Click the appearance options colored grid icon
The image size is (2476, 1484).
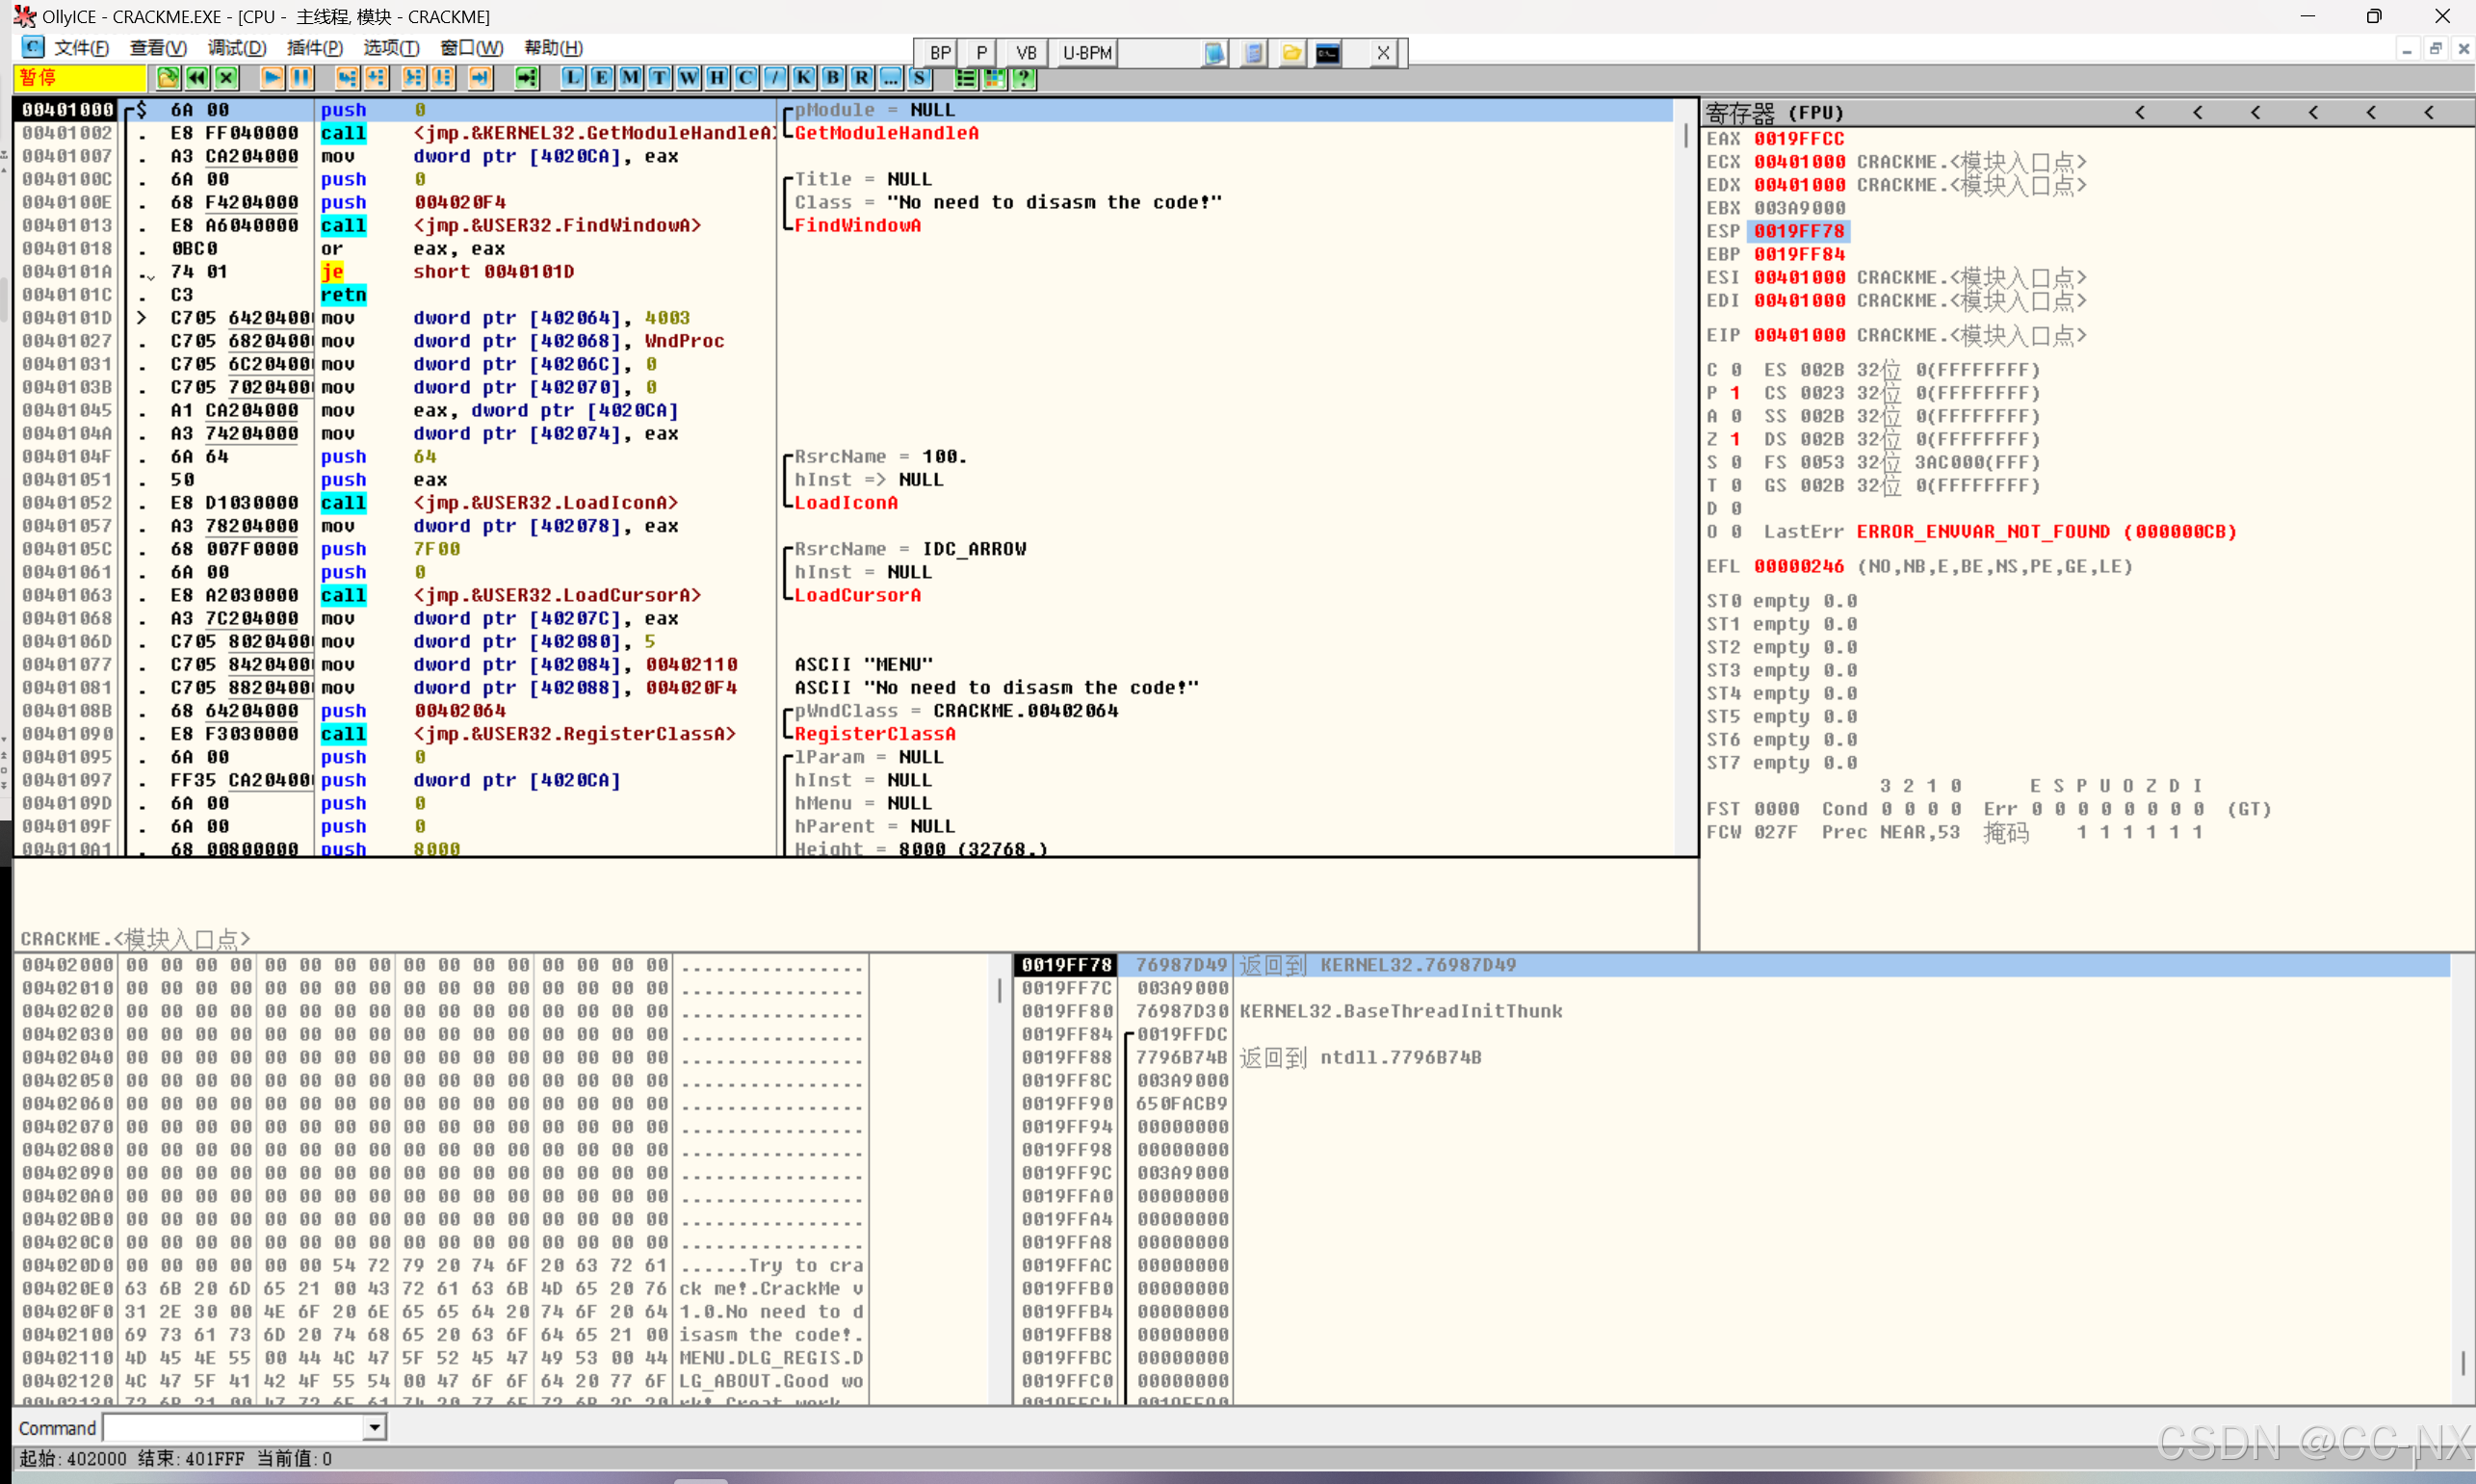tap(995, 78)
